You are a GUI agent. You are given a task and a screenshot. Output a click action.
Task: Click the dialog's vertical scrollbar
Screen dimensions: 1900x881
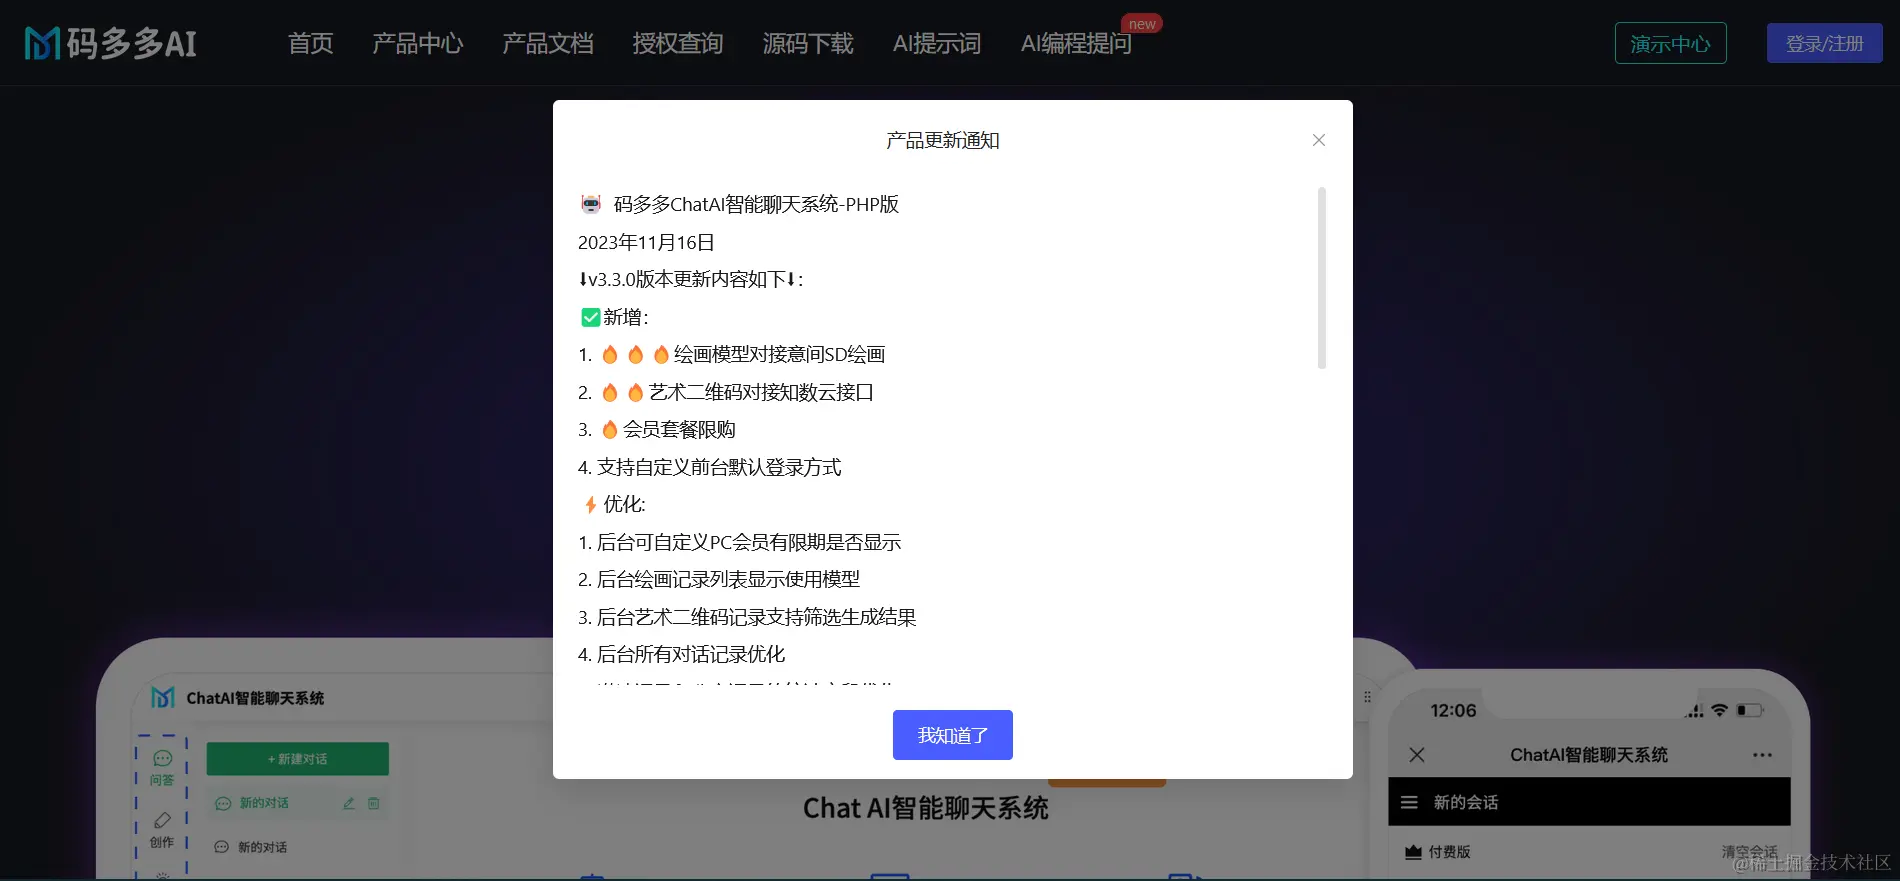(1322, 278)
